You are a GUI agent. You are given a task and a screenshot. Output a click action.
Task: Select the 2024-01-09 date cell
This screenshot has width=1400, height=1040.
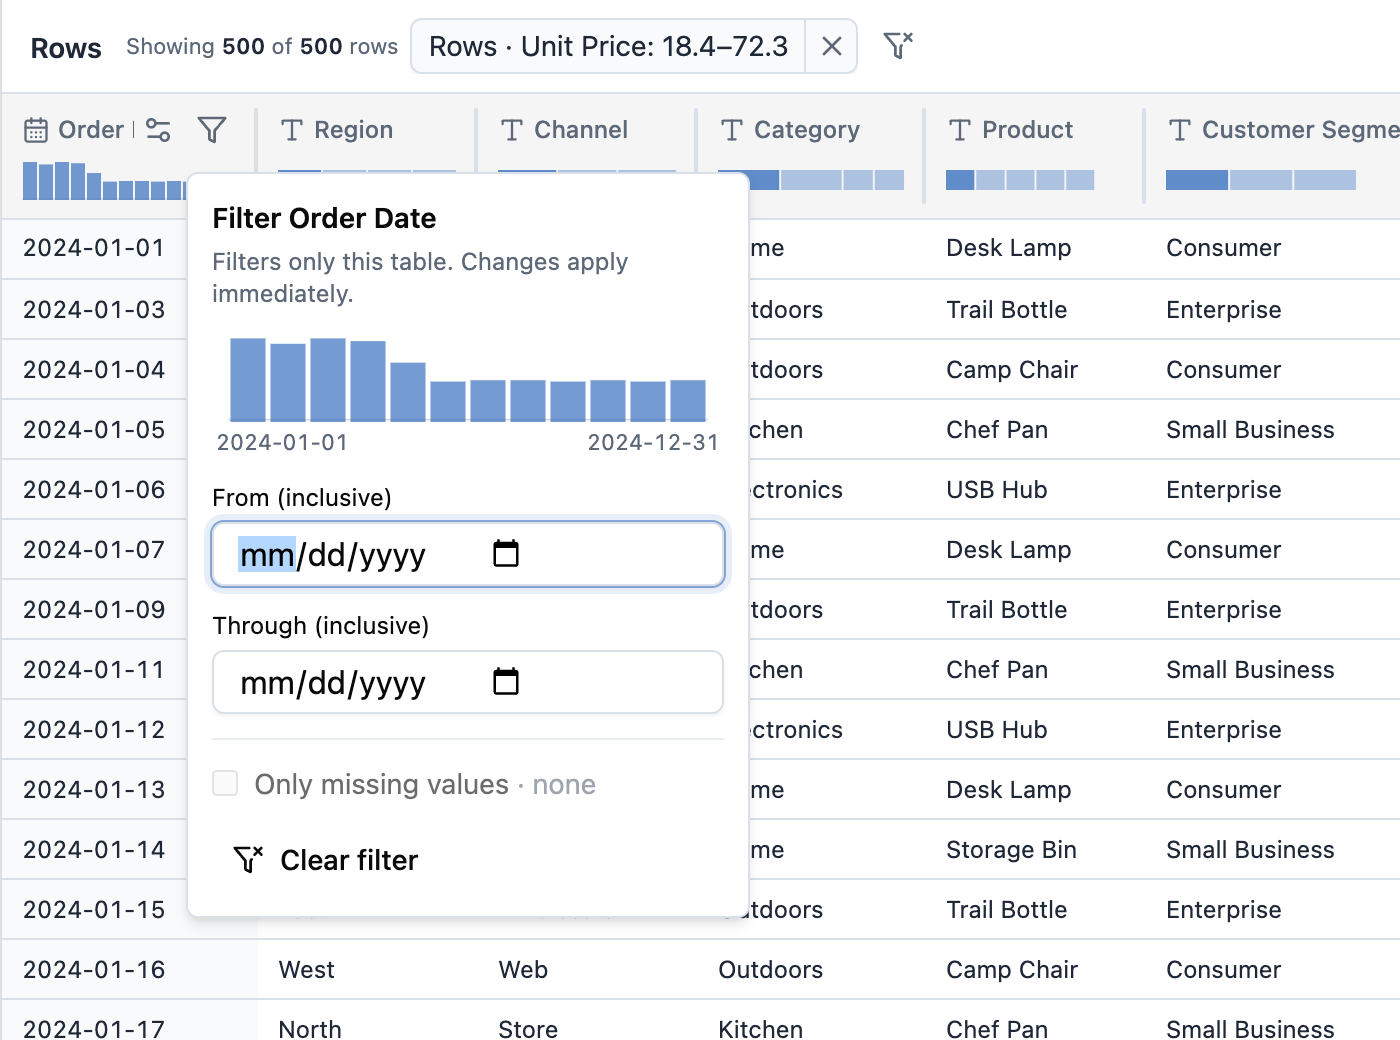click(94, 610)
